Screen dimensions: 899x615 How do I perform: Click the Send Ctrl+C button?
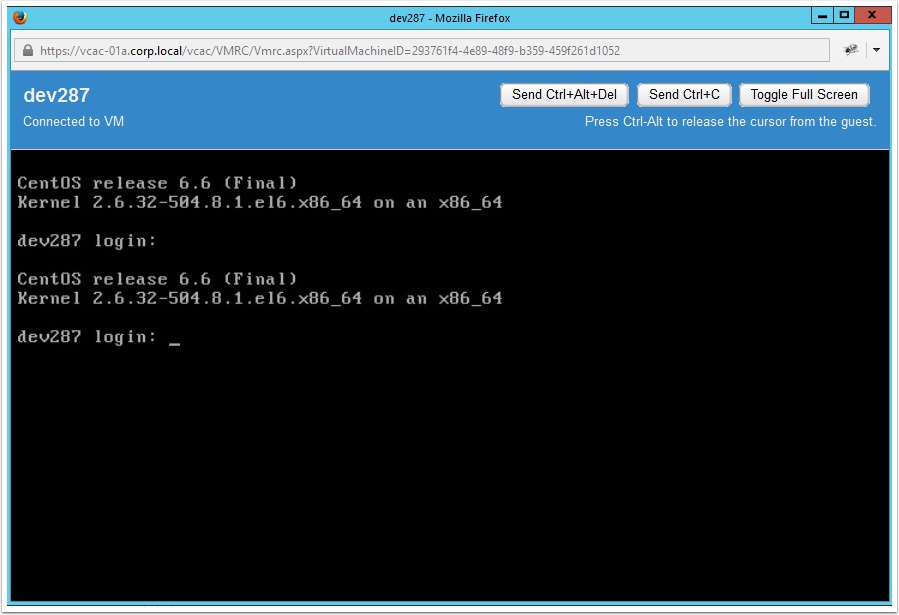pyautogui.click(x=684, y=95)
